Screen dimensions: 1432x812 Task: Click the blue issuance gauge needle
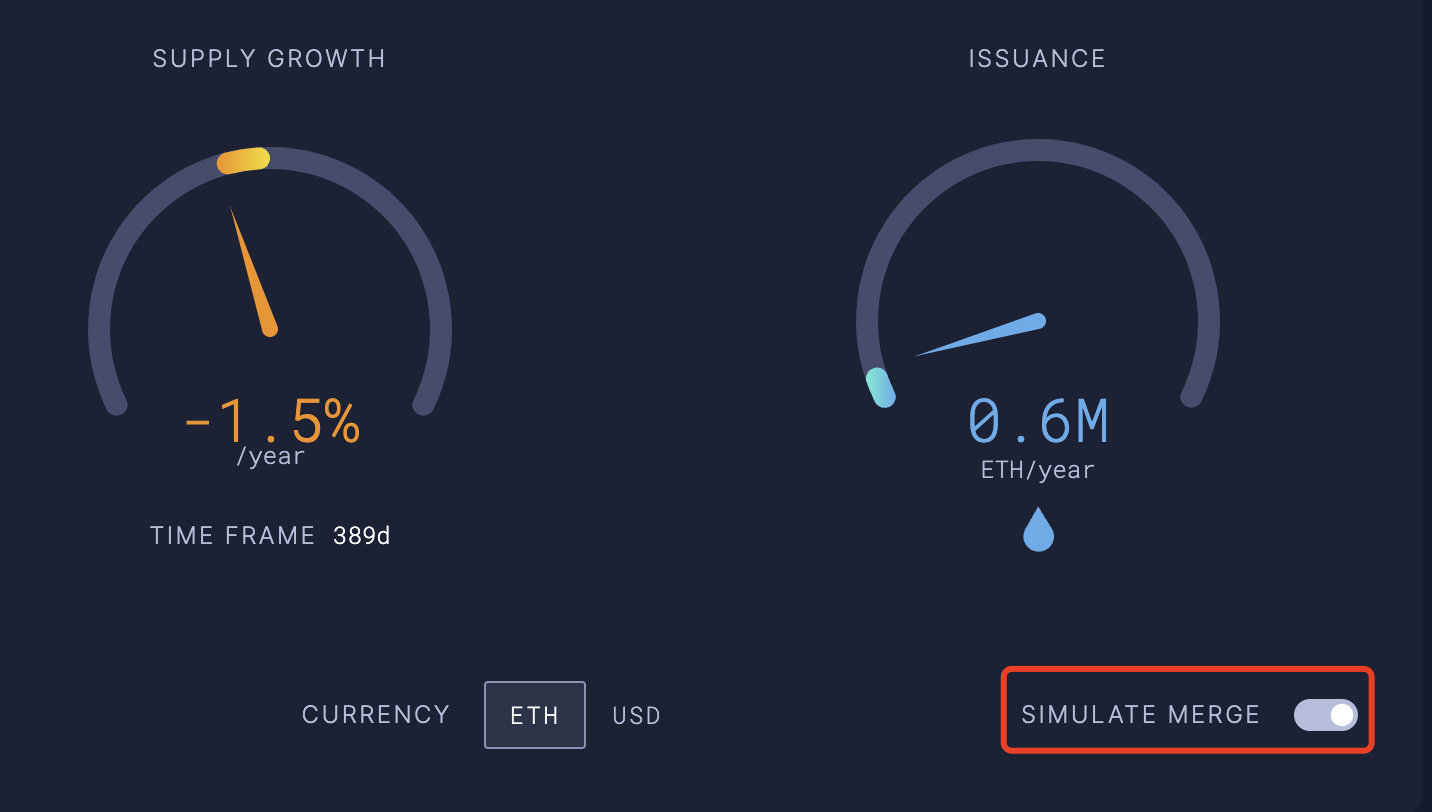[x=980, y=335]
